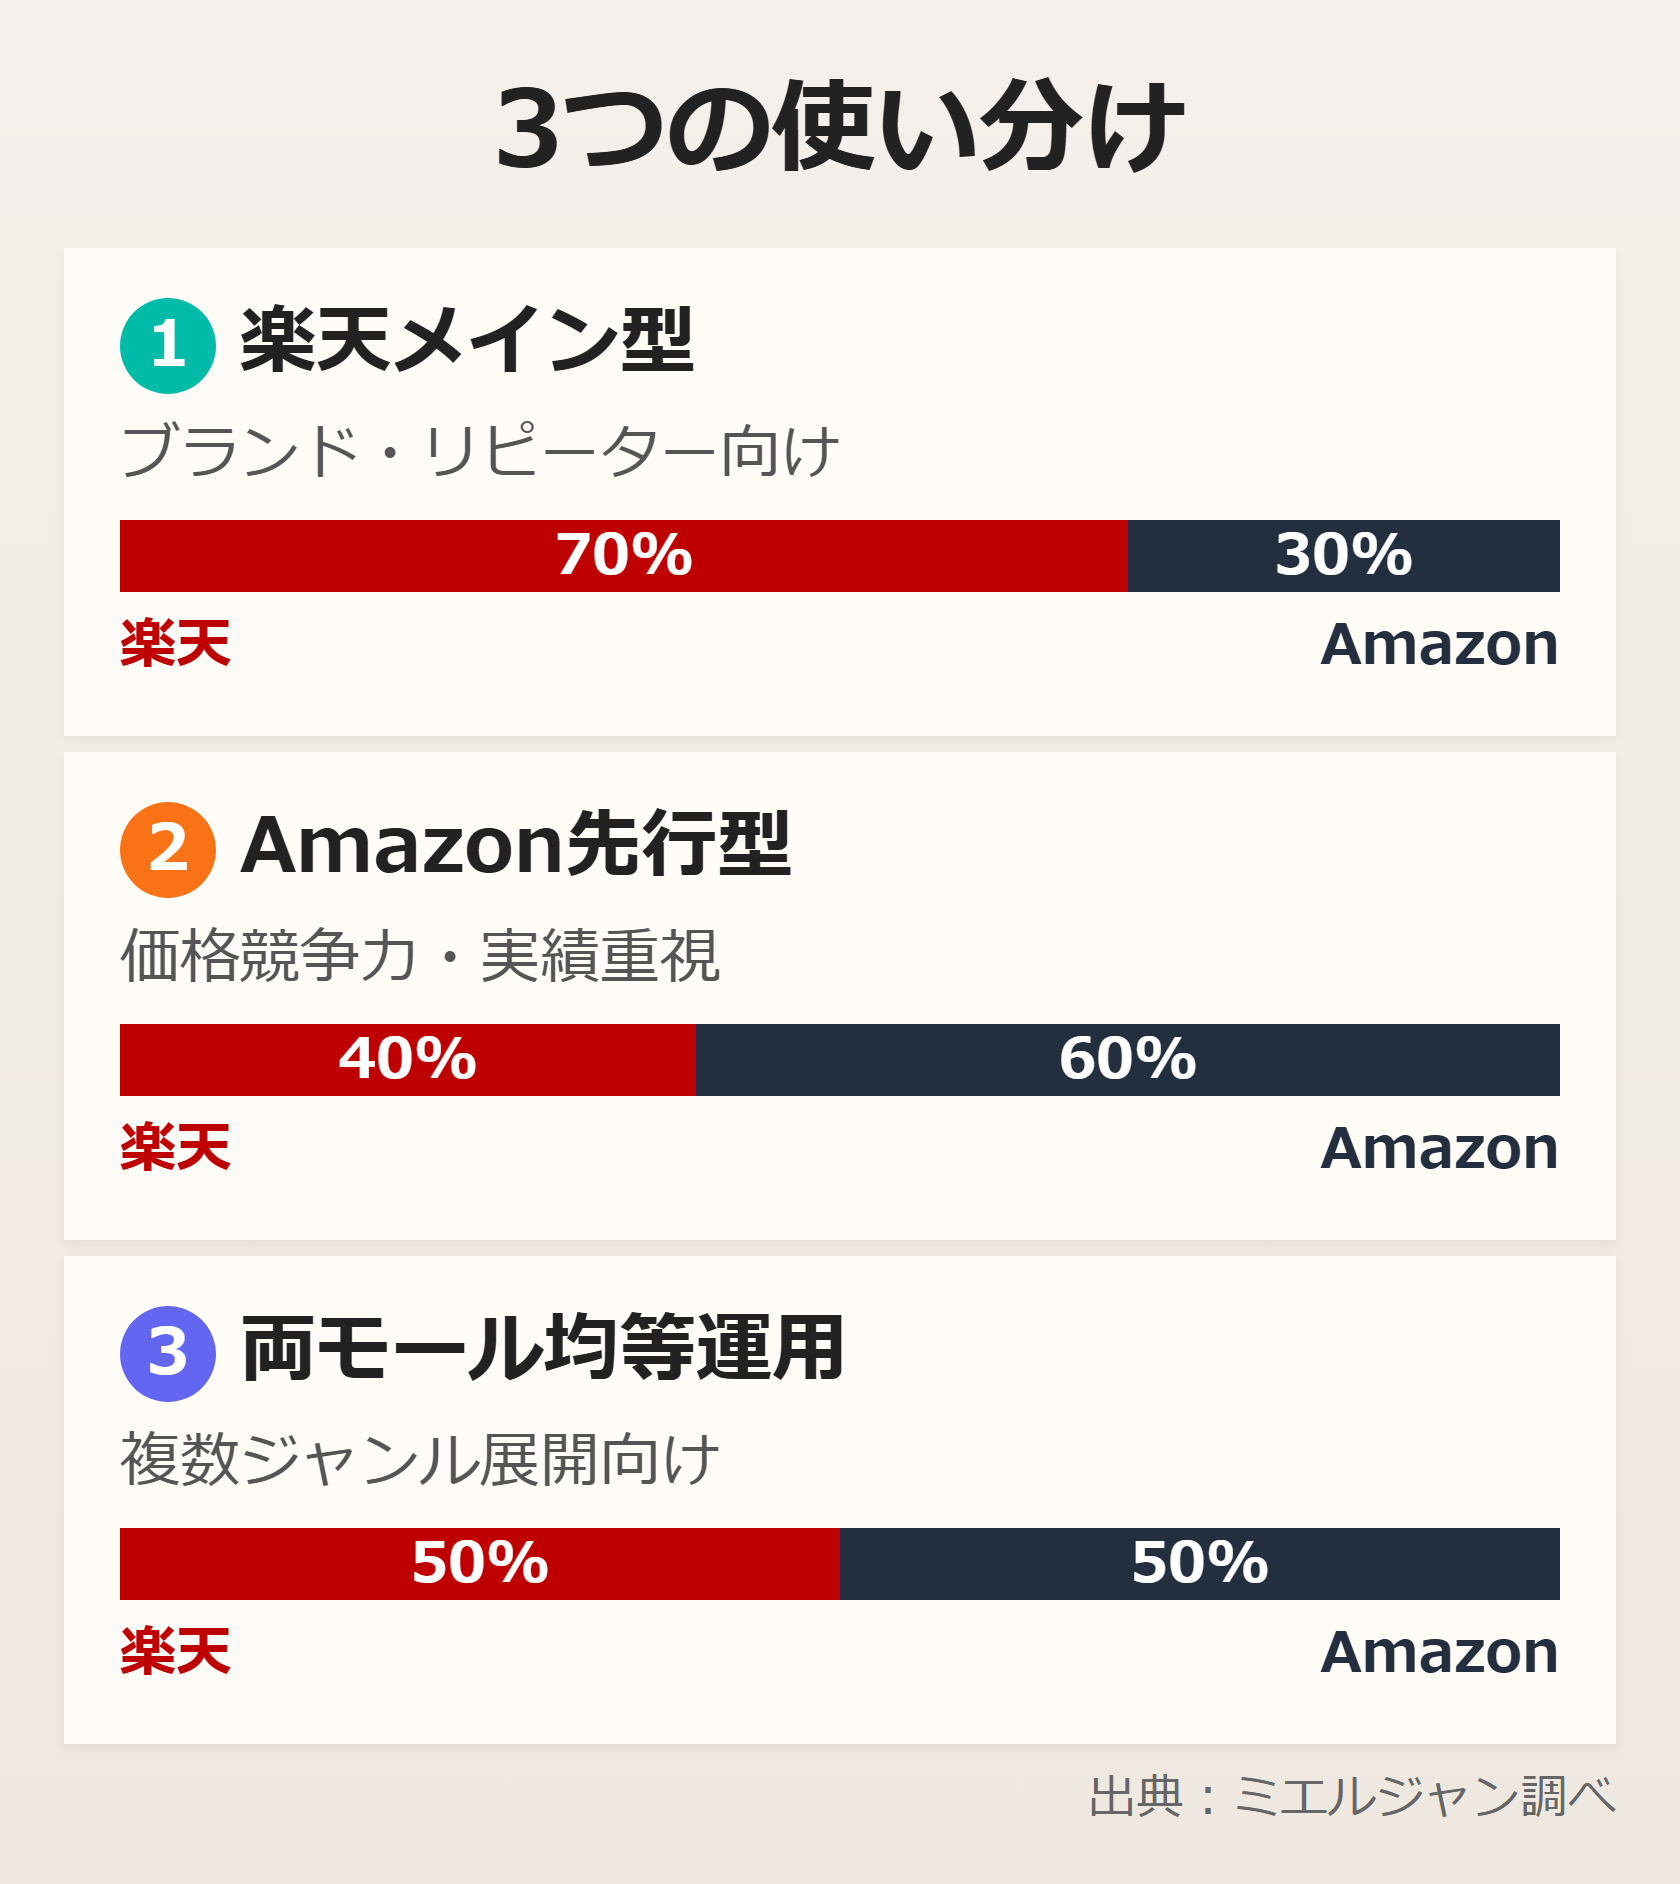The image size is (1680, 1884).
Task: Click the Amazon先行型 heading
Action: tap(516, 846)
